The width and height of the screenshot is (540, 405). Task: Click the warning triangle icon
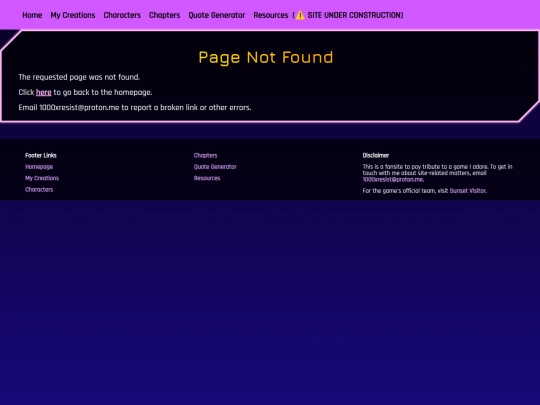pos(300,15)
